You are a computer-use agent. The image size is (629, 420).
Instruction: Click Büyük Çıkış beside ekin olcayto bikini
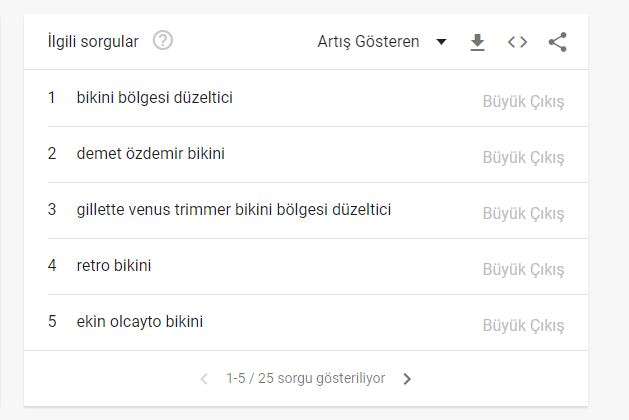(523, 325)
